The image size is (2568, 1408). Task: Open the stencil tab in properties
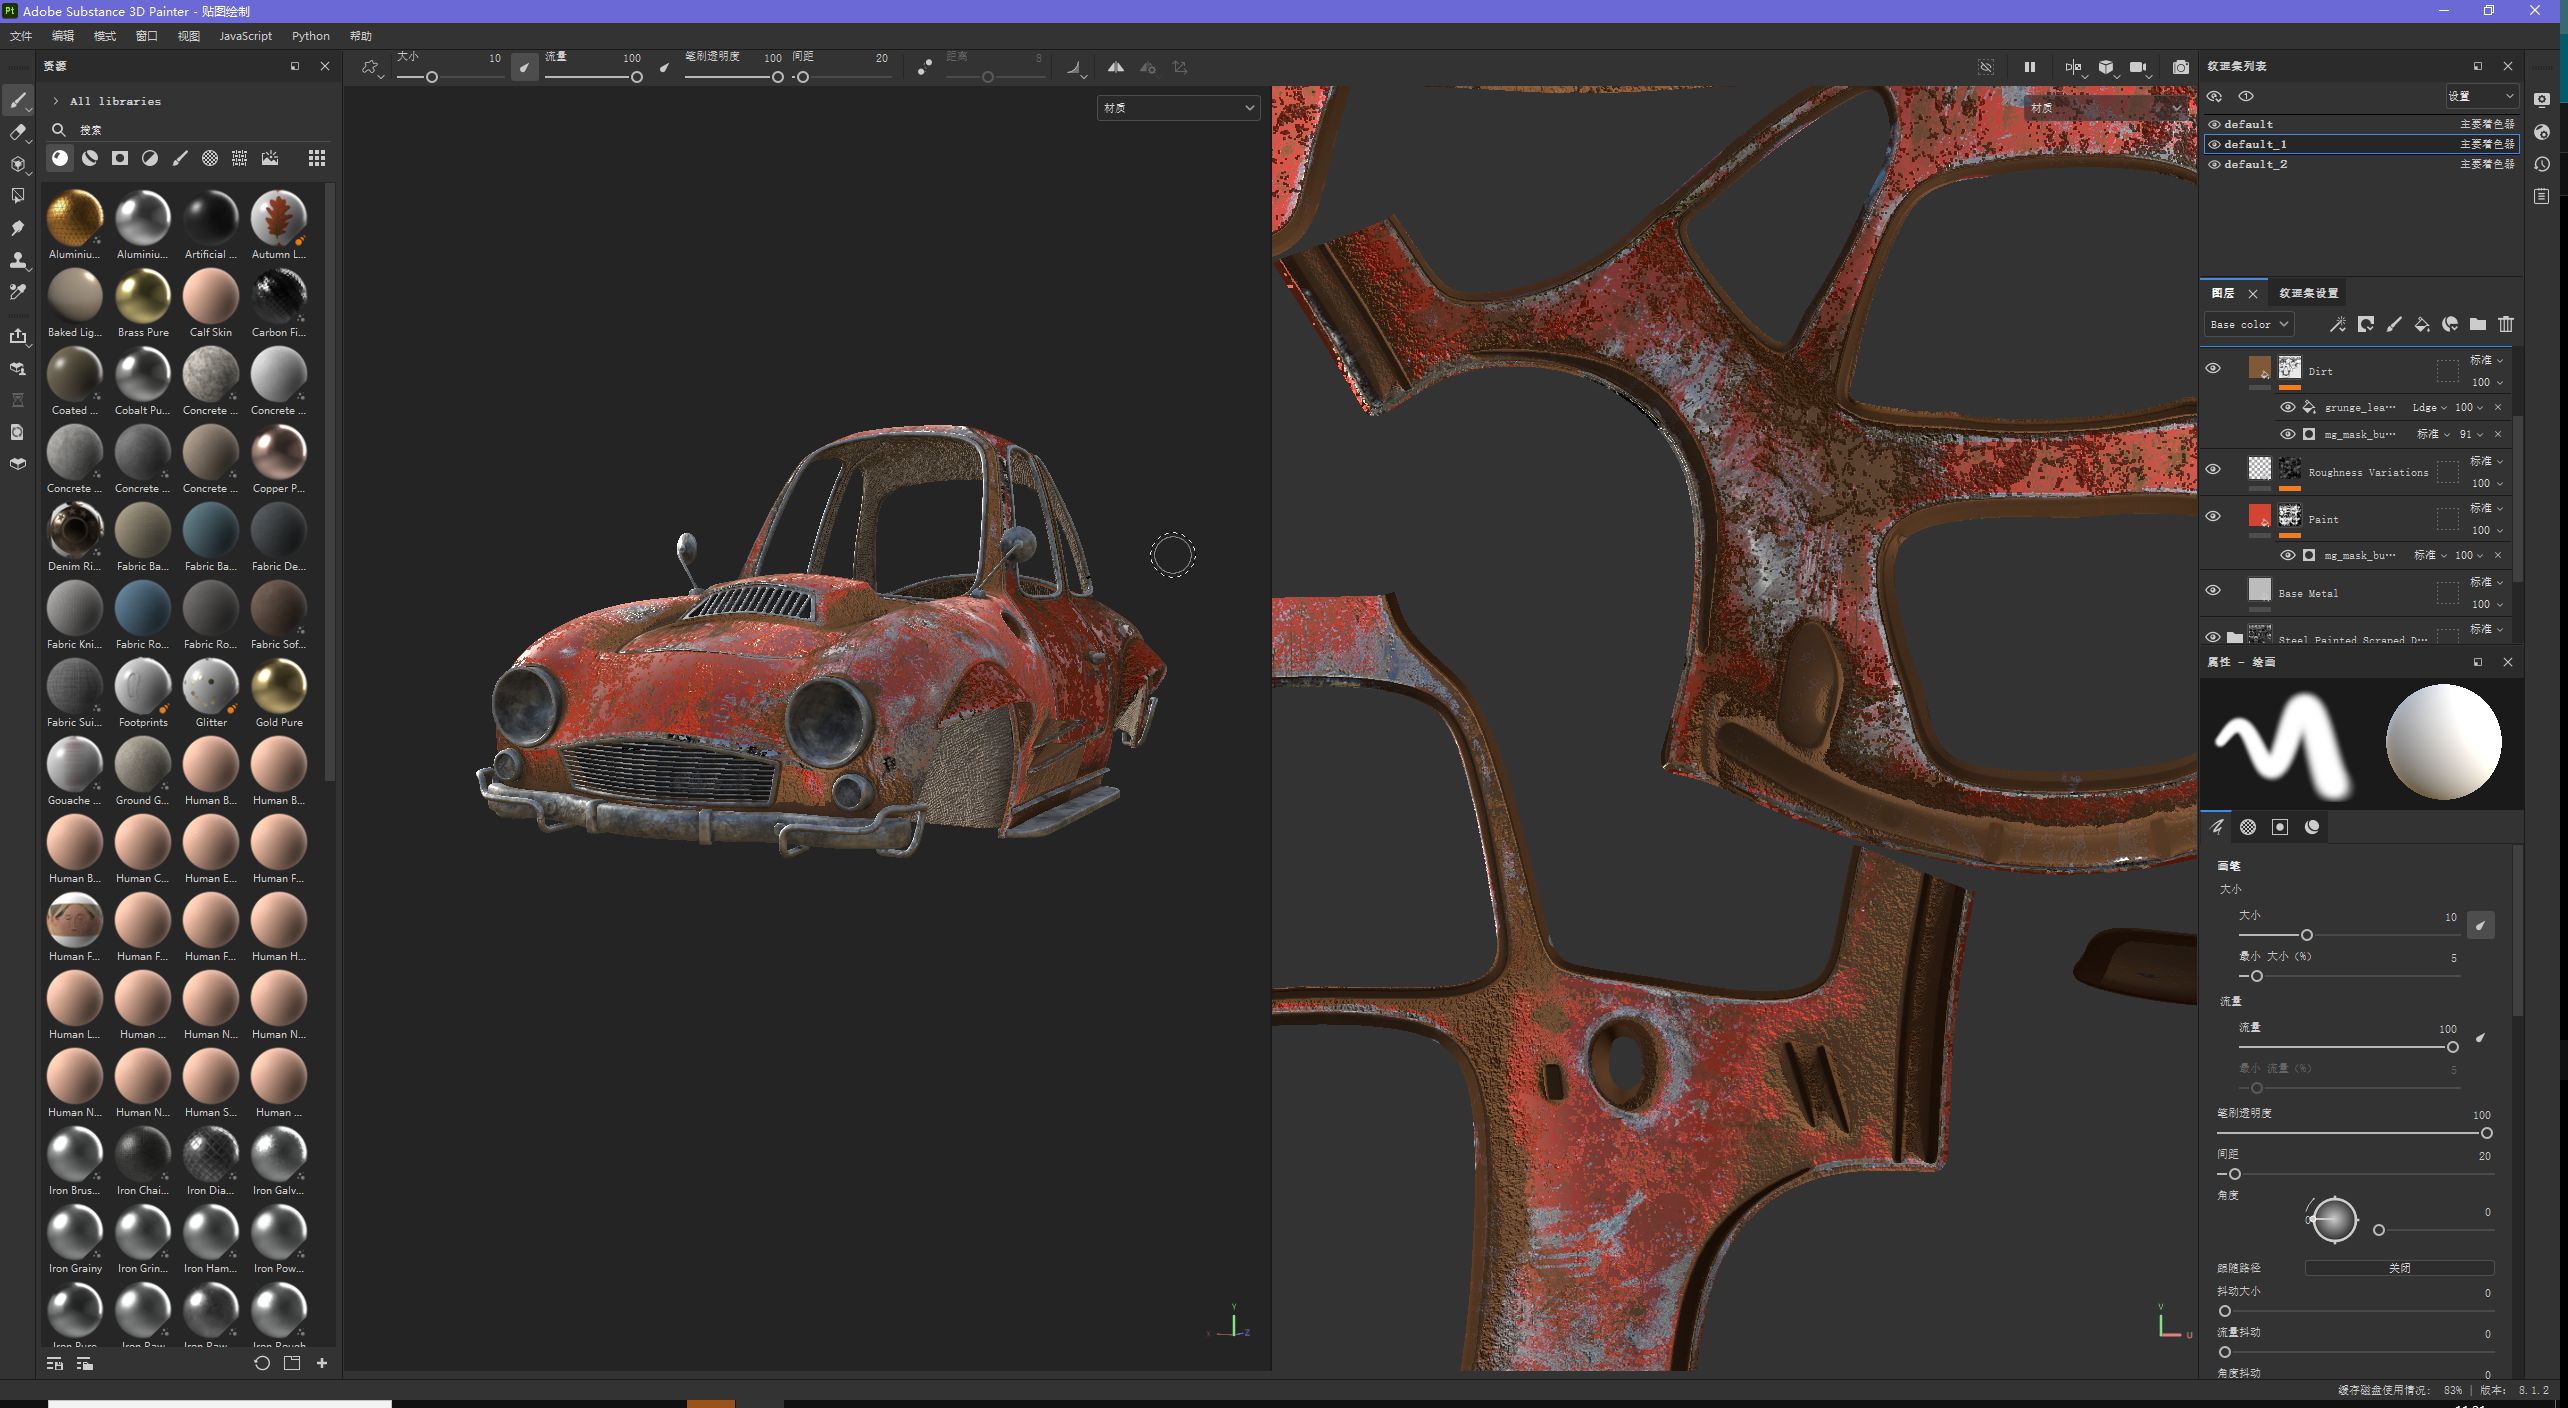tap(2280, 827)
